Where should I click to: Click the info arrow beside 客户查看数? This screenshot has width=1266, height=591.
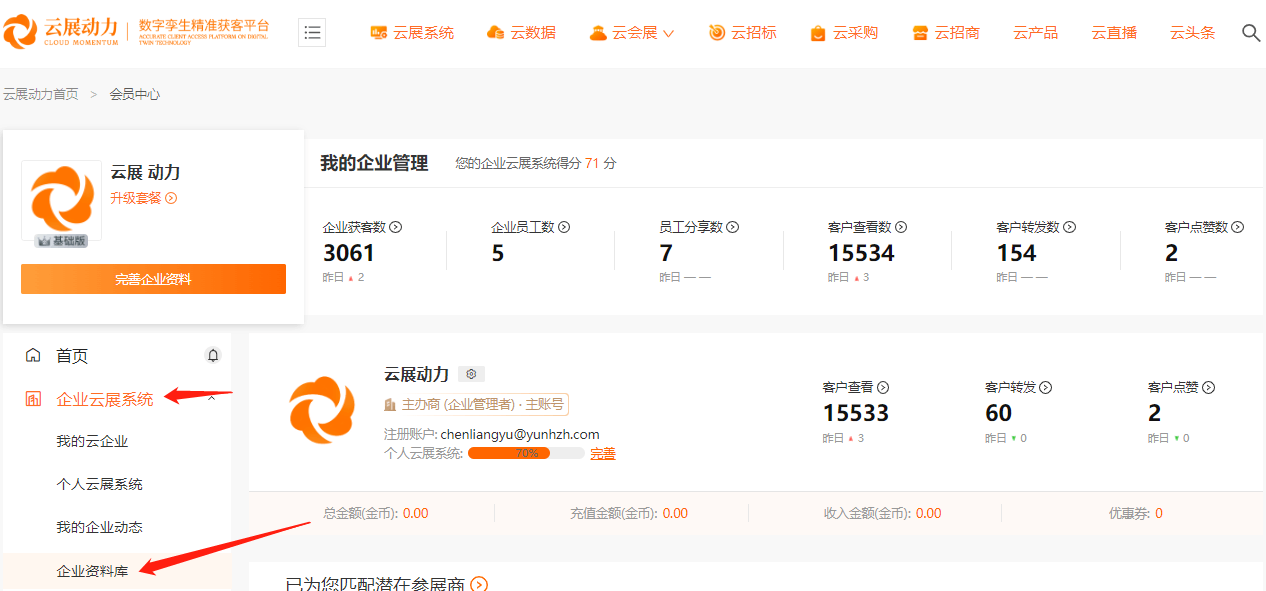[x=901, y=227]
